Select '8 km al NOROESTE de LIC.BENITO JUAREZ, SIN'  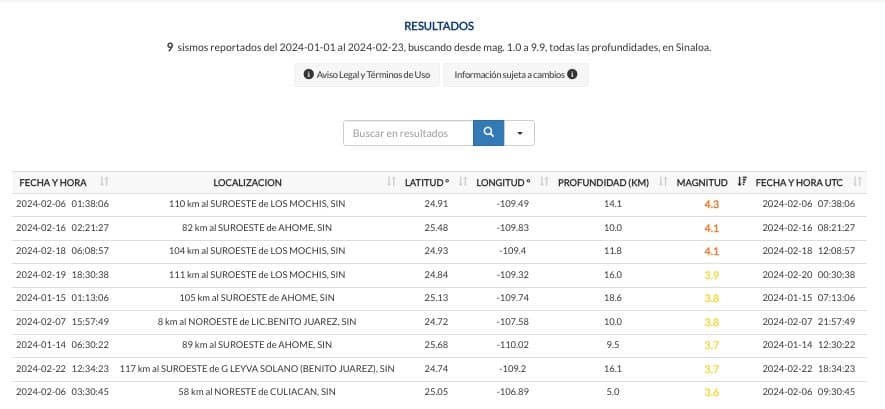tap(257, 322)
